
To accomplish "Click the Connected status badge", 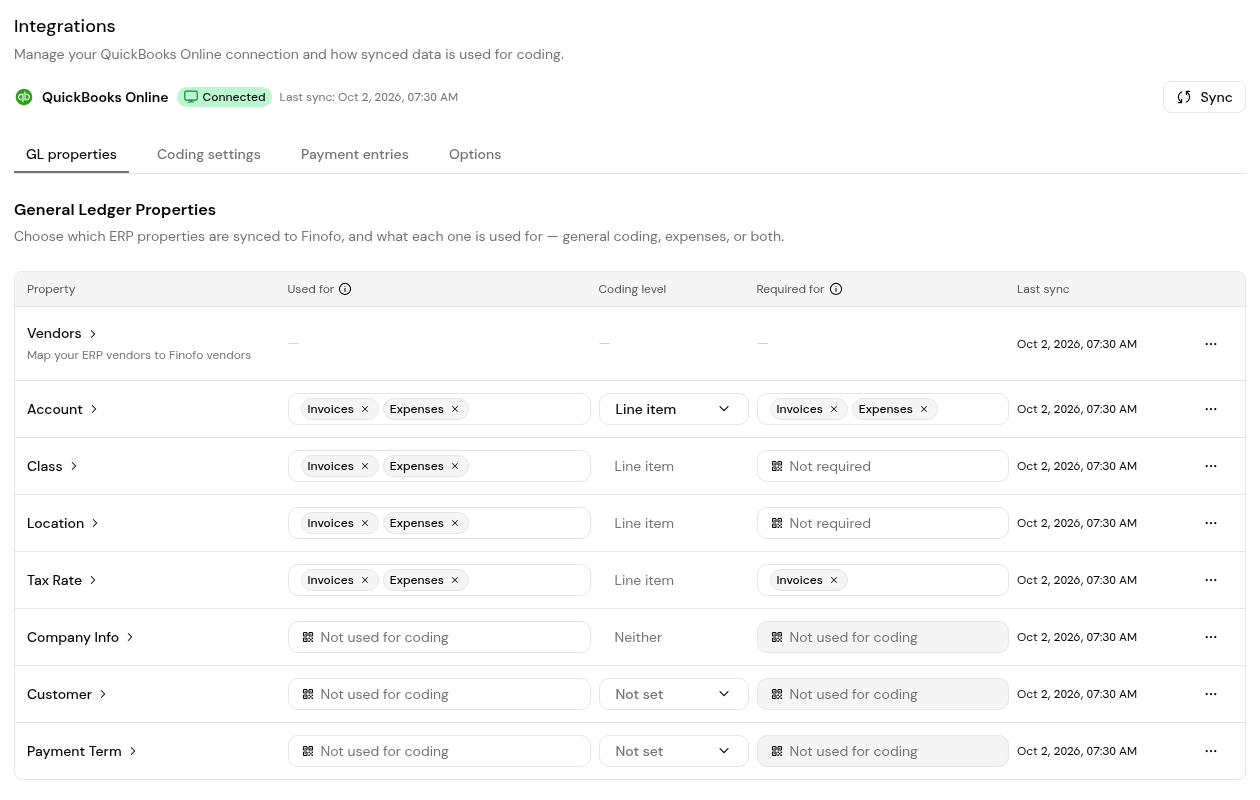I will (225, 97).
